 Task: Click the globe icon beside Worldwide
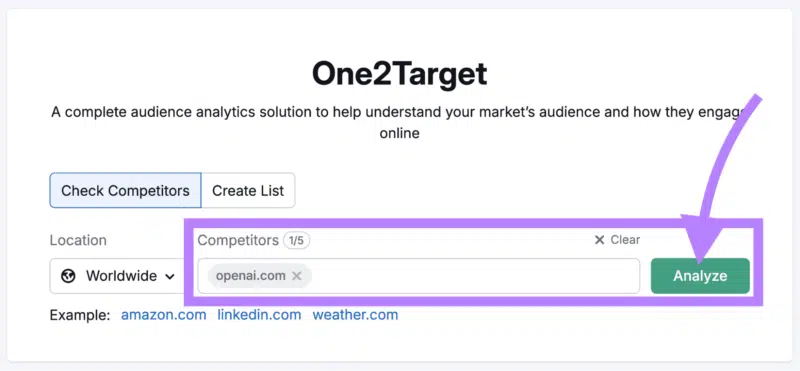68,276
